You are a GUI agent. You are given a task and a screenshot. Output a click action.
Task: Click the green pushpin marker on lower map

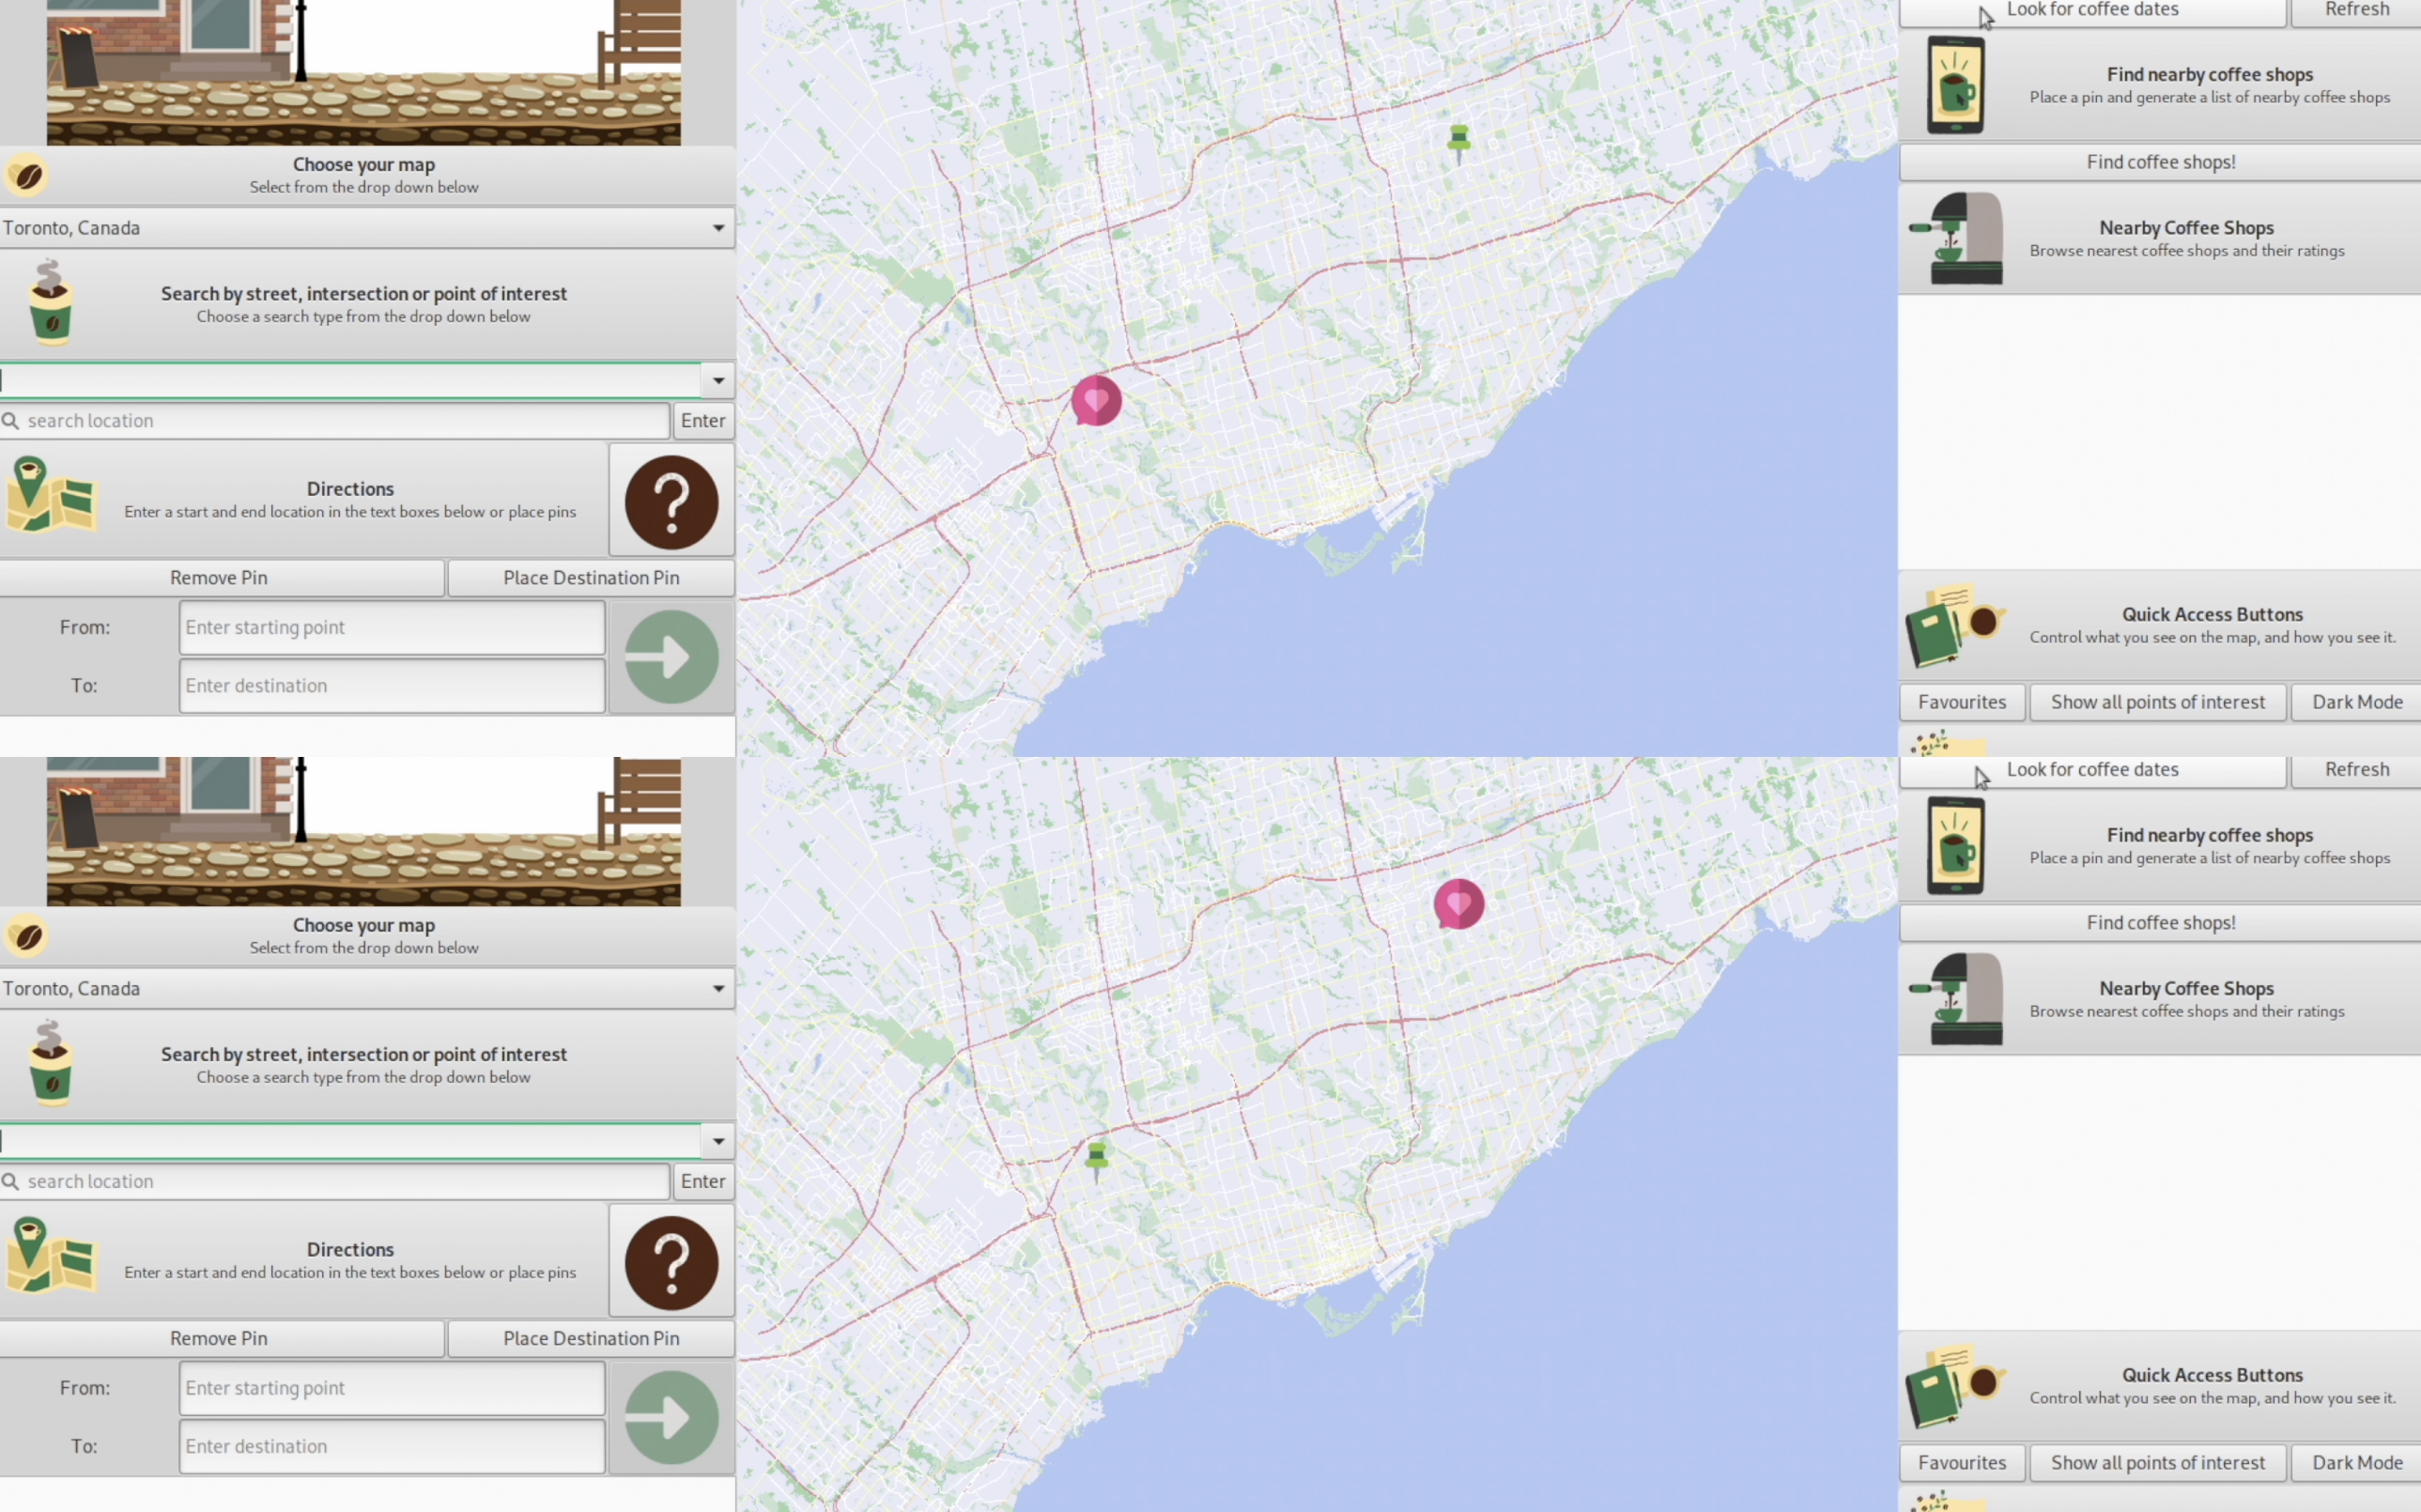1096,1158
